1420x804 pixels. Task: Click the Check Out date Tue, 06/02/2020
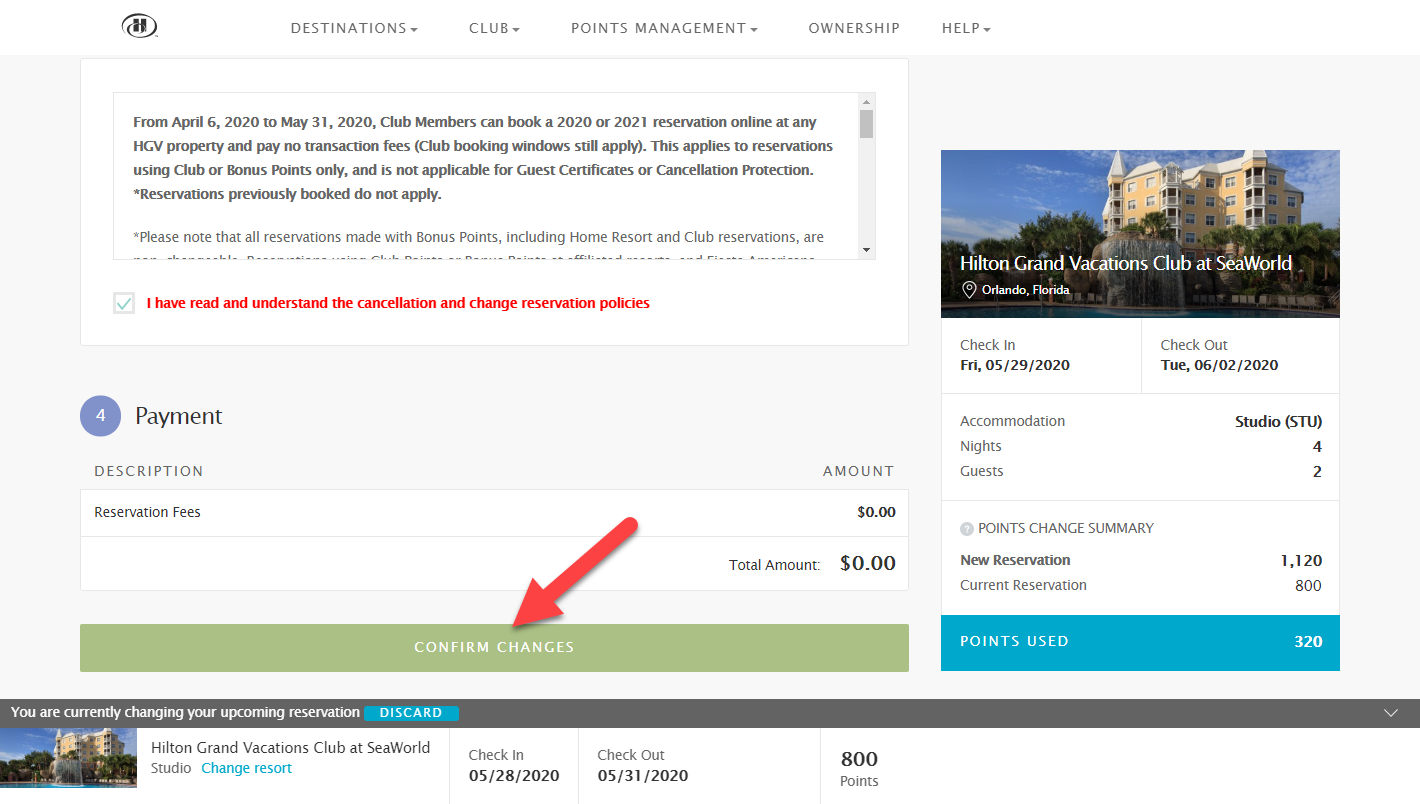pos(1219,365)
